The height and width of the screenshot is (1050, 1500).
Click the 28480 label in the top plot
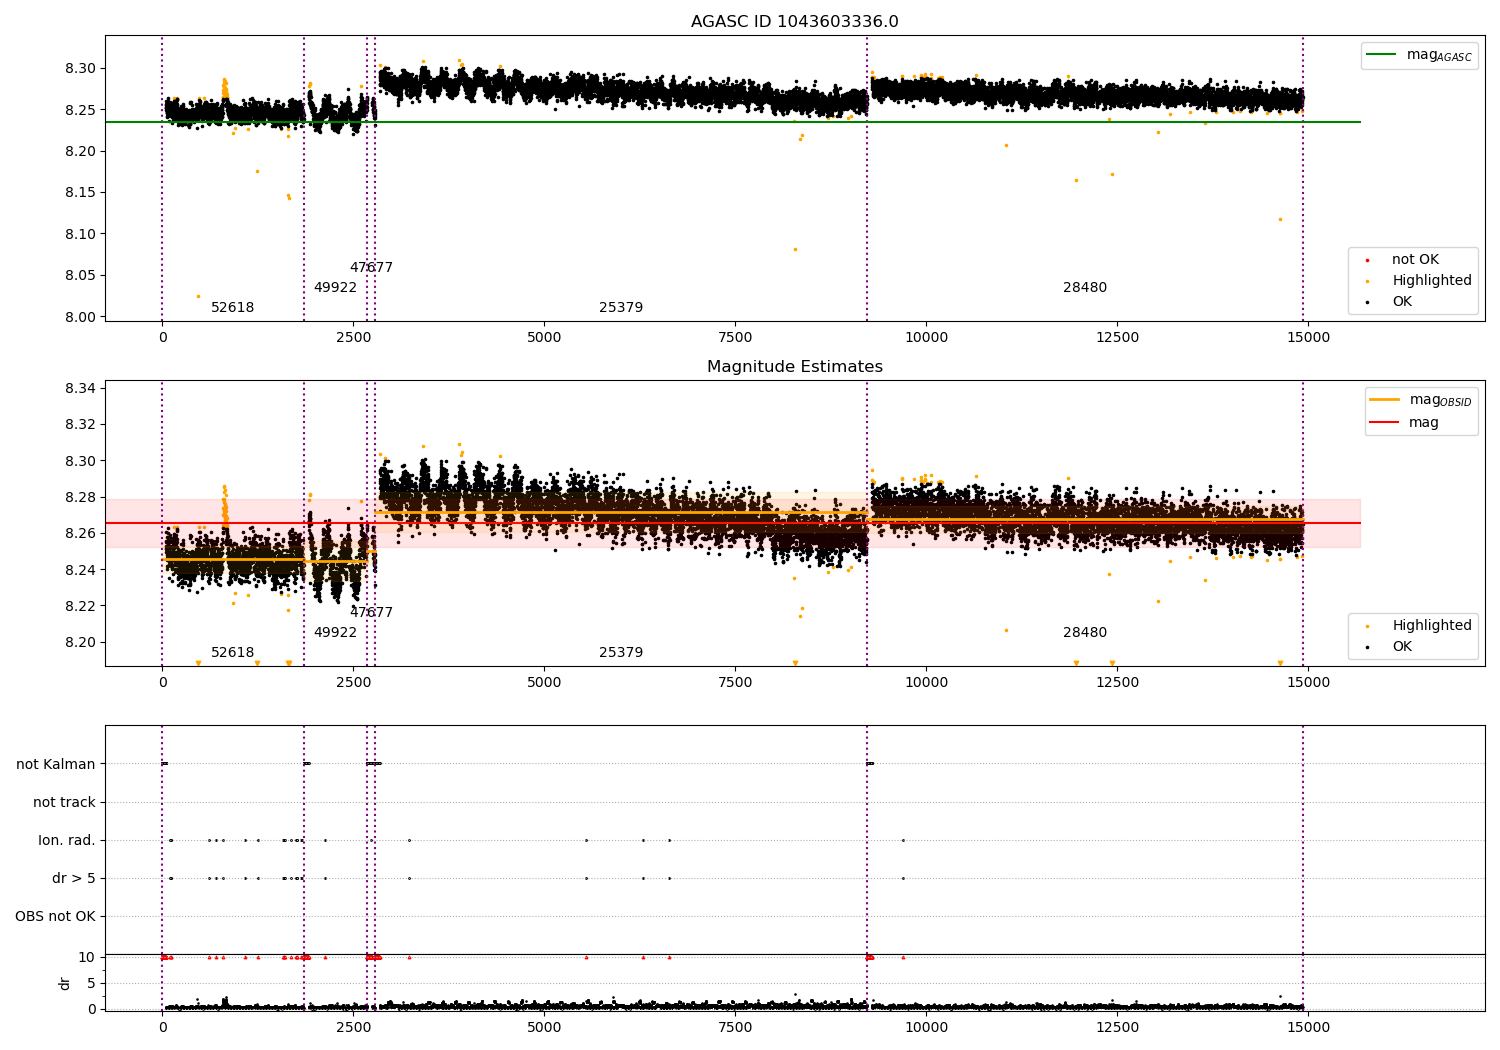(1085, 288)
